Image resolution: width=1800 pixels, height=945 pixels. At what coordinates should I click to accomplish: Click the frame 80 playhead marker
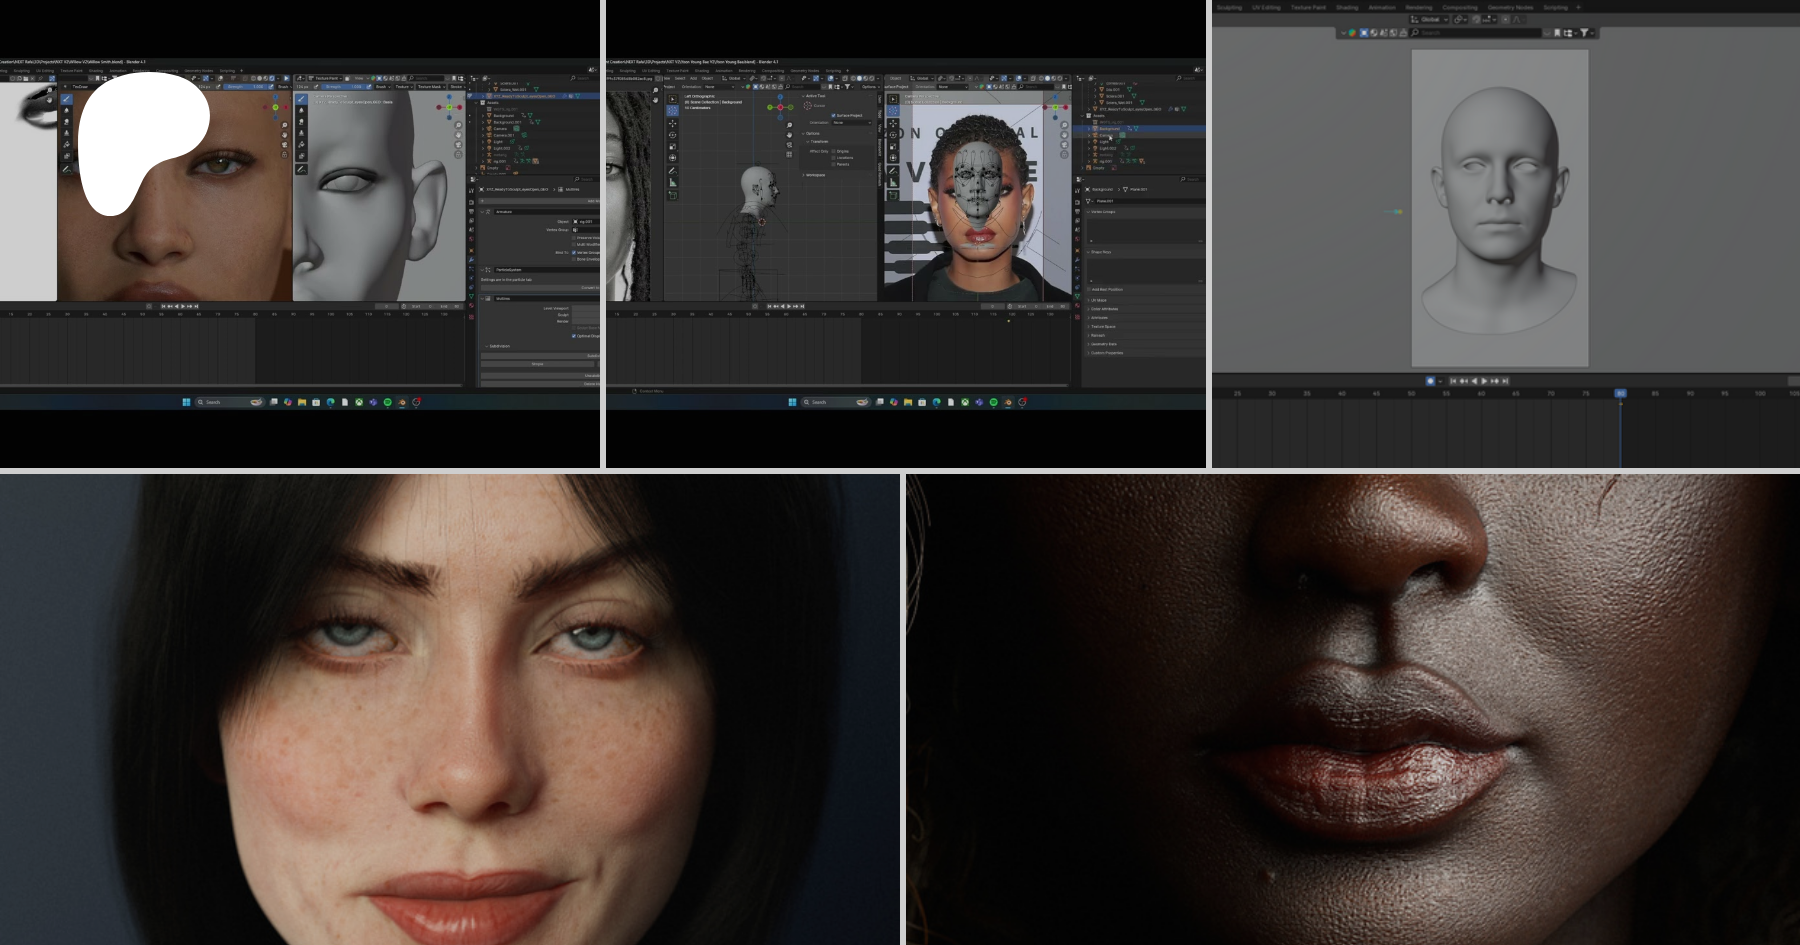click(1620, 393)
